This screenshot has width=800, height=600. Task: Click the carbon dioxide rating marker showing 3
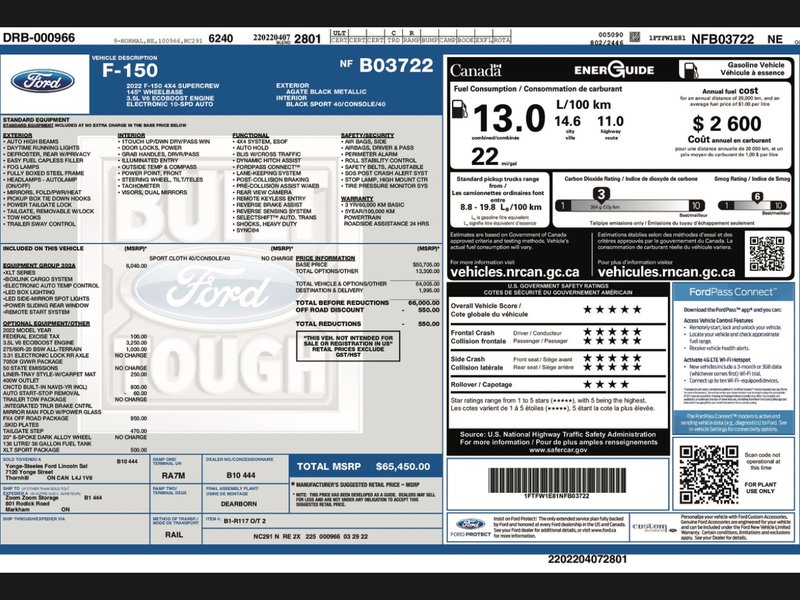pyautogui.click(x=602, y=194)
